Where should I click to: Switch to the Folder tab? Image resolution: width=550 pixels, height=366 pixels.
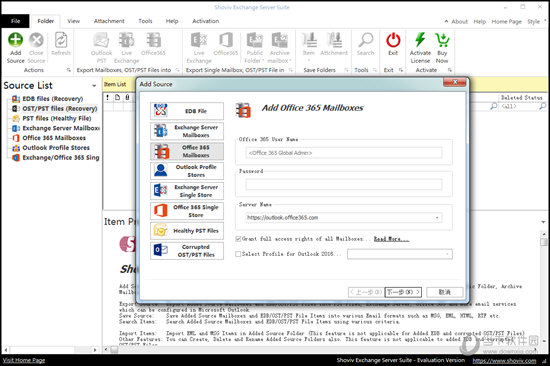coord(46,21)
